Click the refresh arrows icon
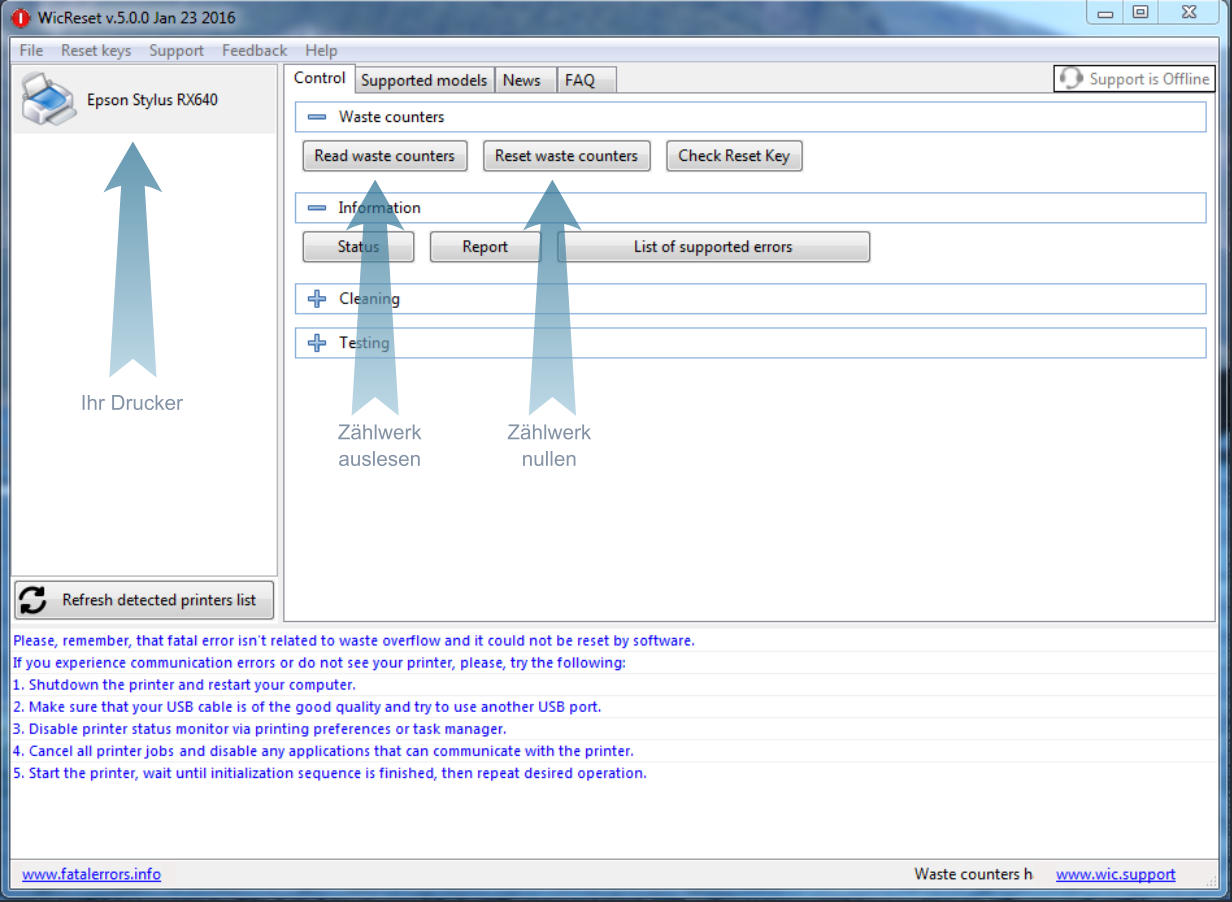This screenshot has height=902, width=1232. tap(33, 600)
